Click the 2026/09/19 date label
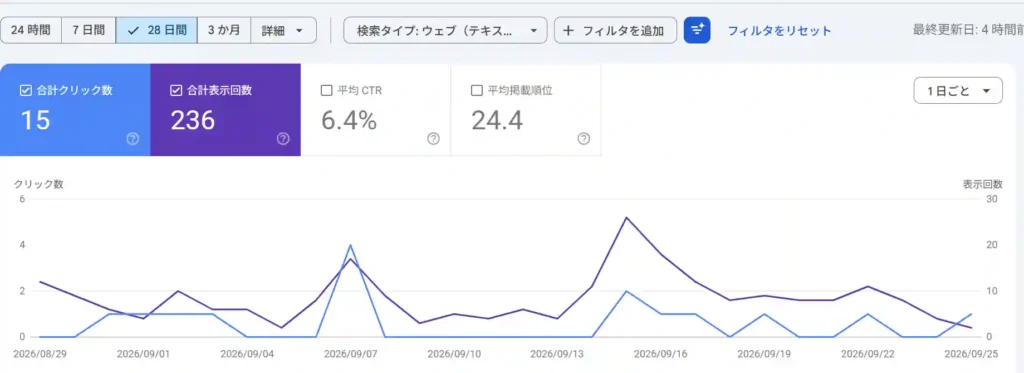Viewport: 1024px width, 373px height. [765, 353]
